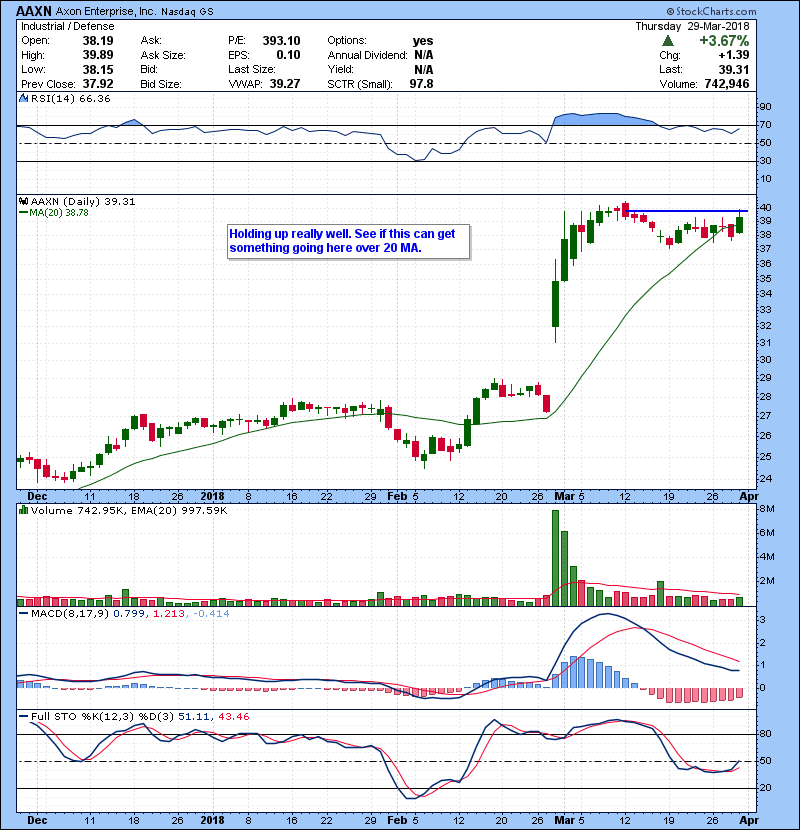Viewport: 800px width, 830px height.
Task: Click the Volume 742.95K, EMA(20) legend text
Action: tap(129, 510)
